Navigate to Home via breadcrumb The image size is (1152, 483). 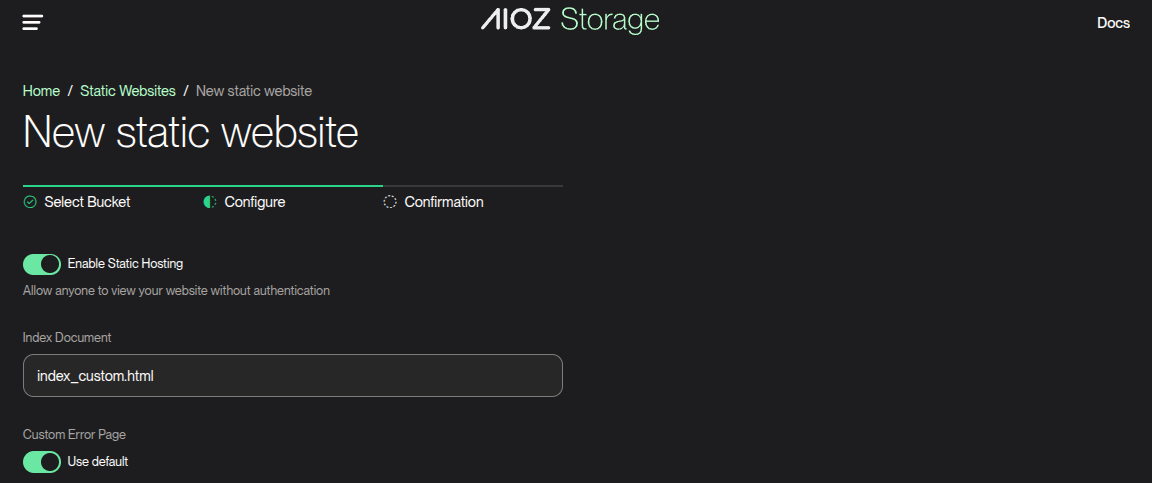41,91
